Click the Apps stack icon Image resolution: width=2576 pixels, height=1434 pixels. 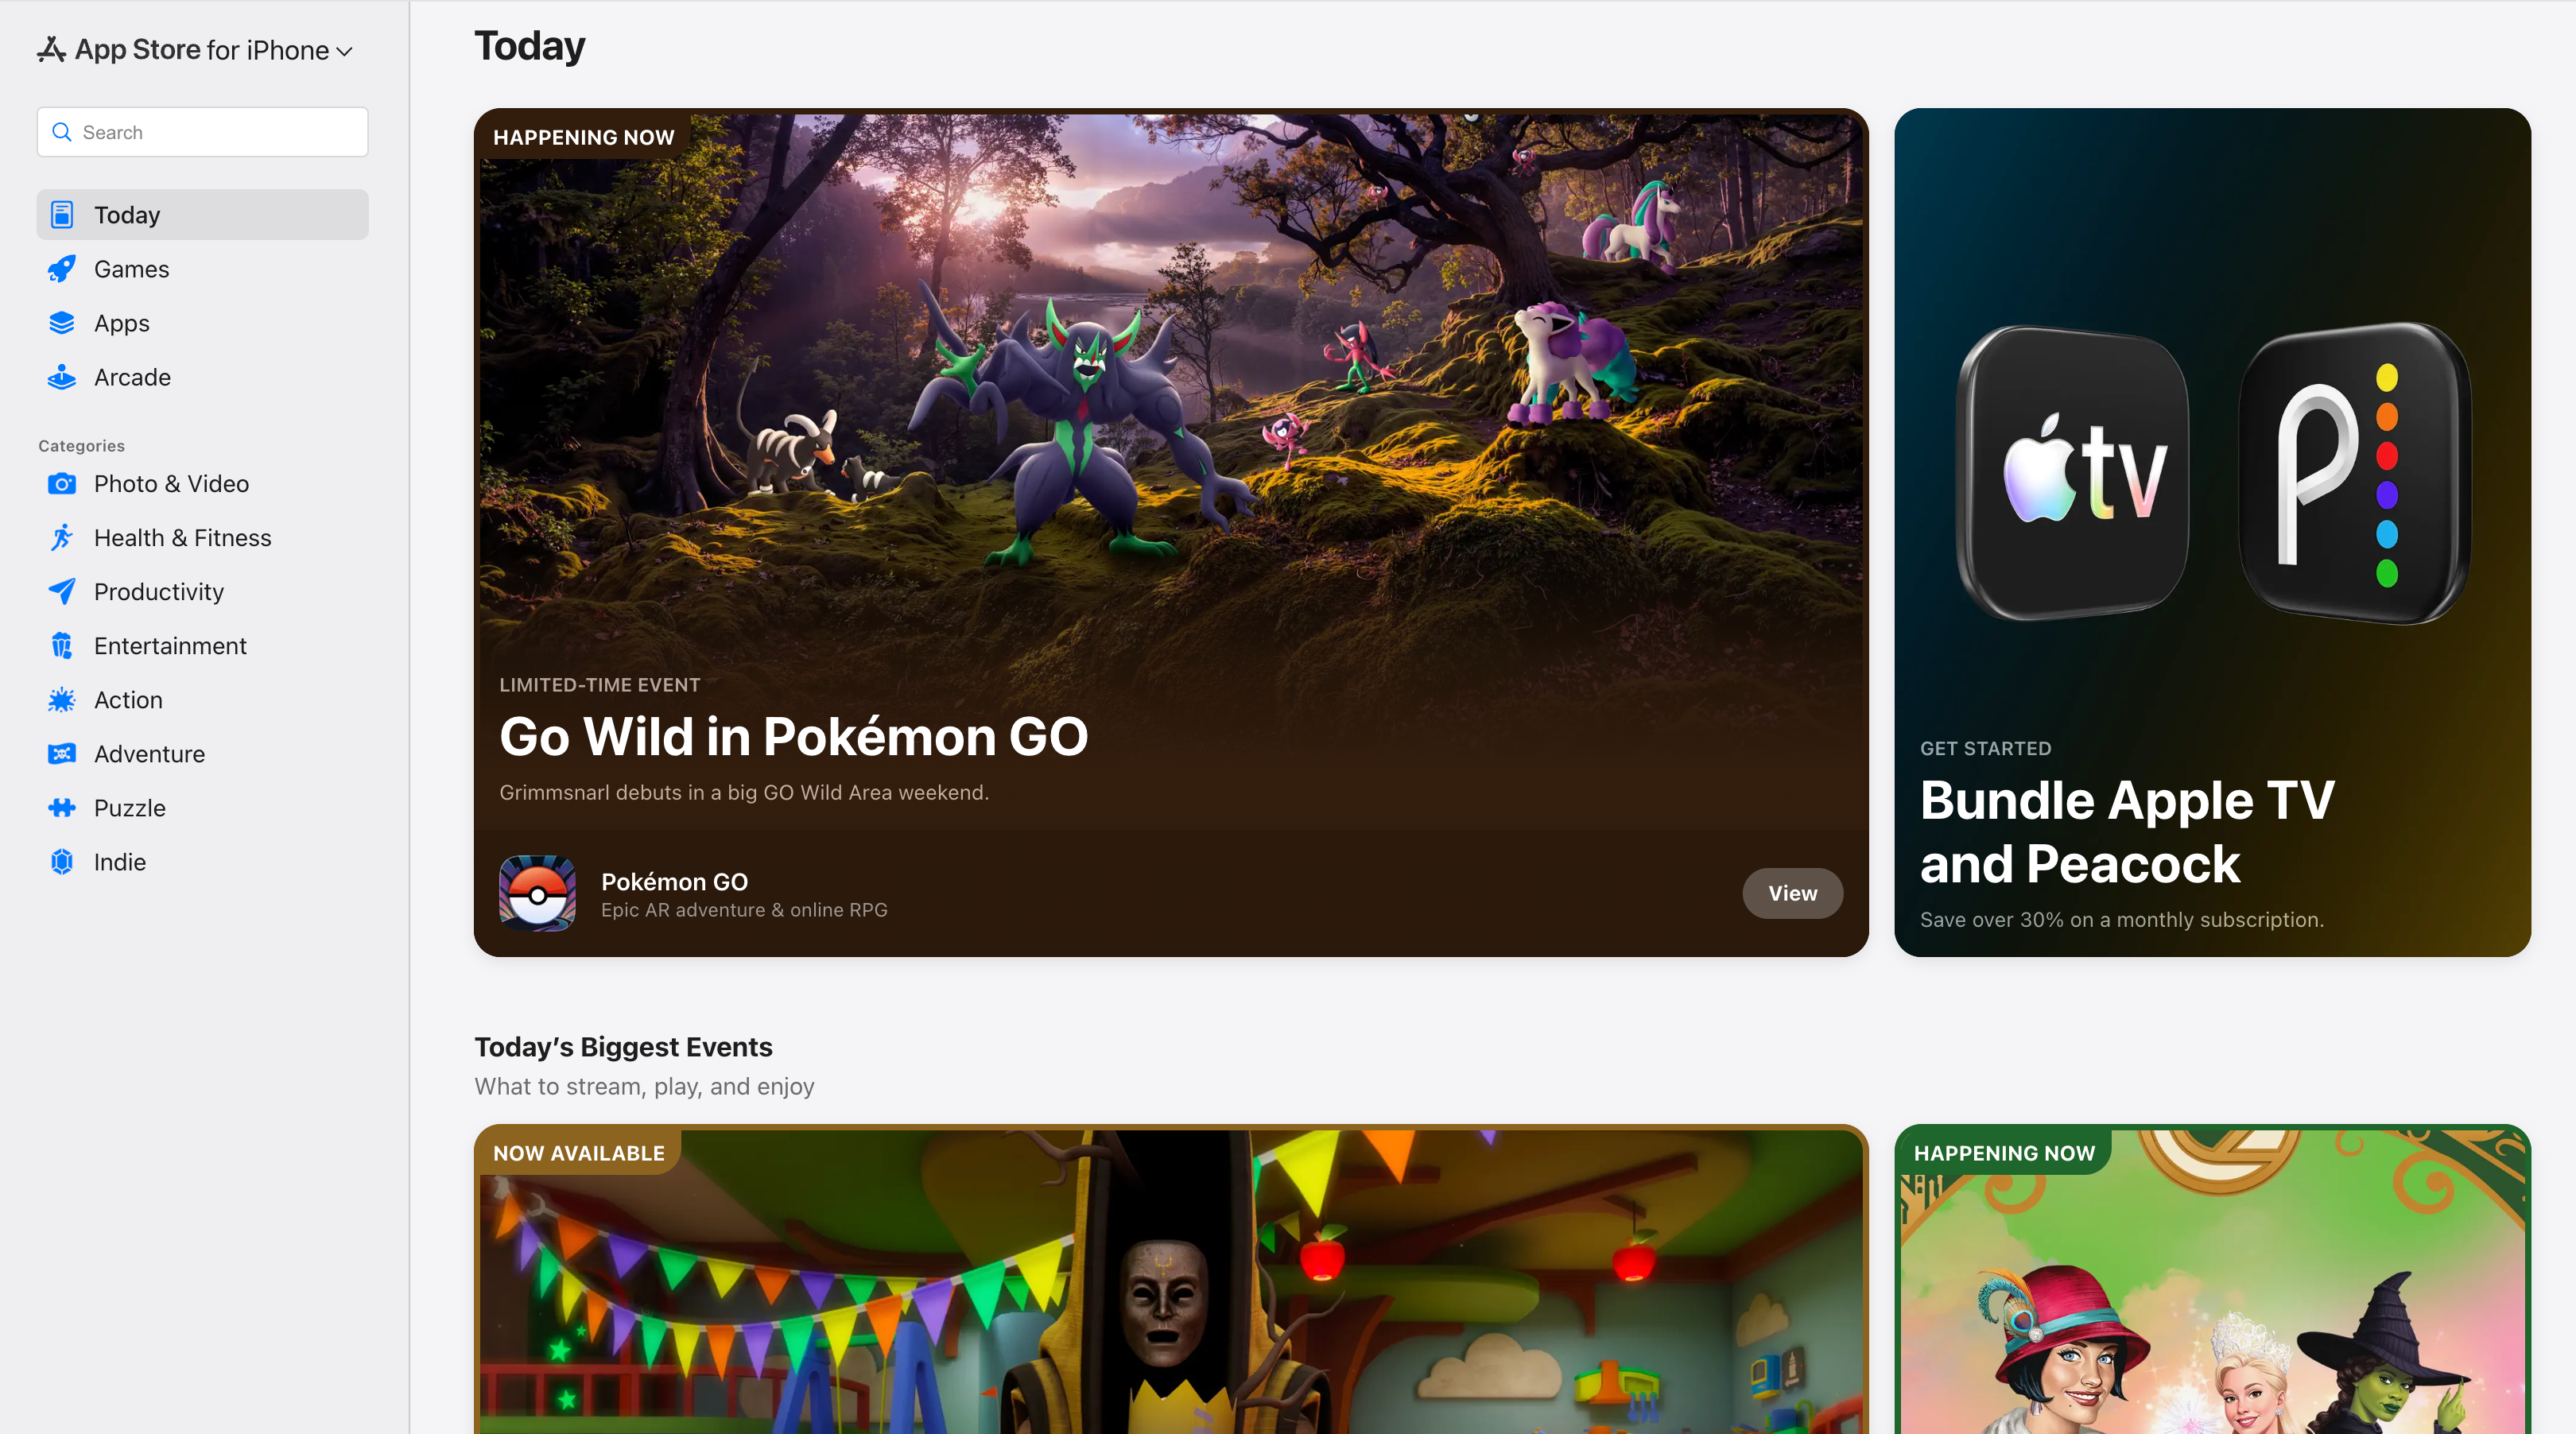62,323
